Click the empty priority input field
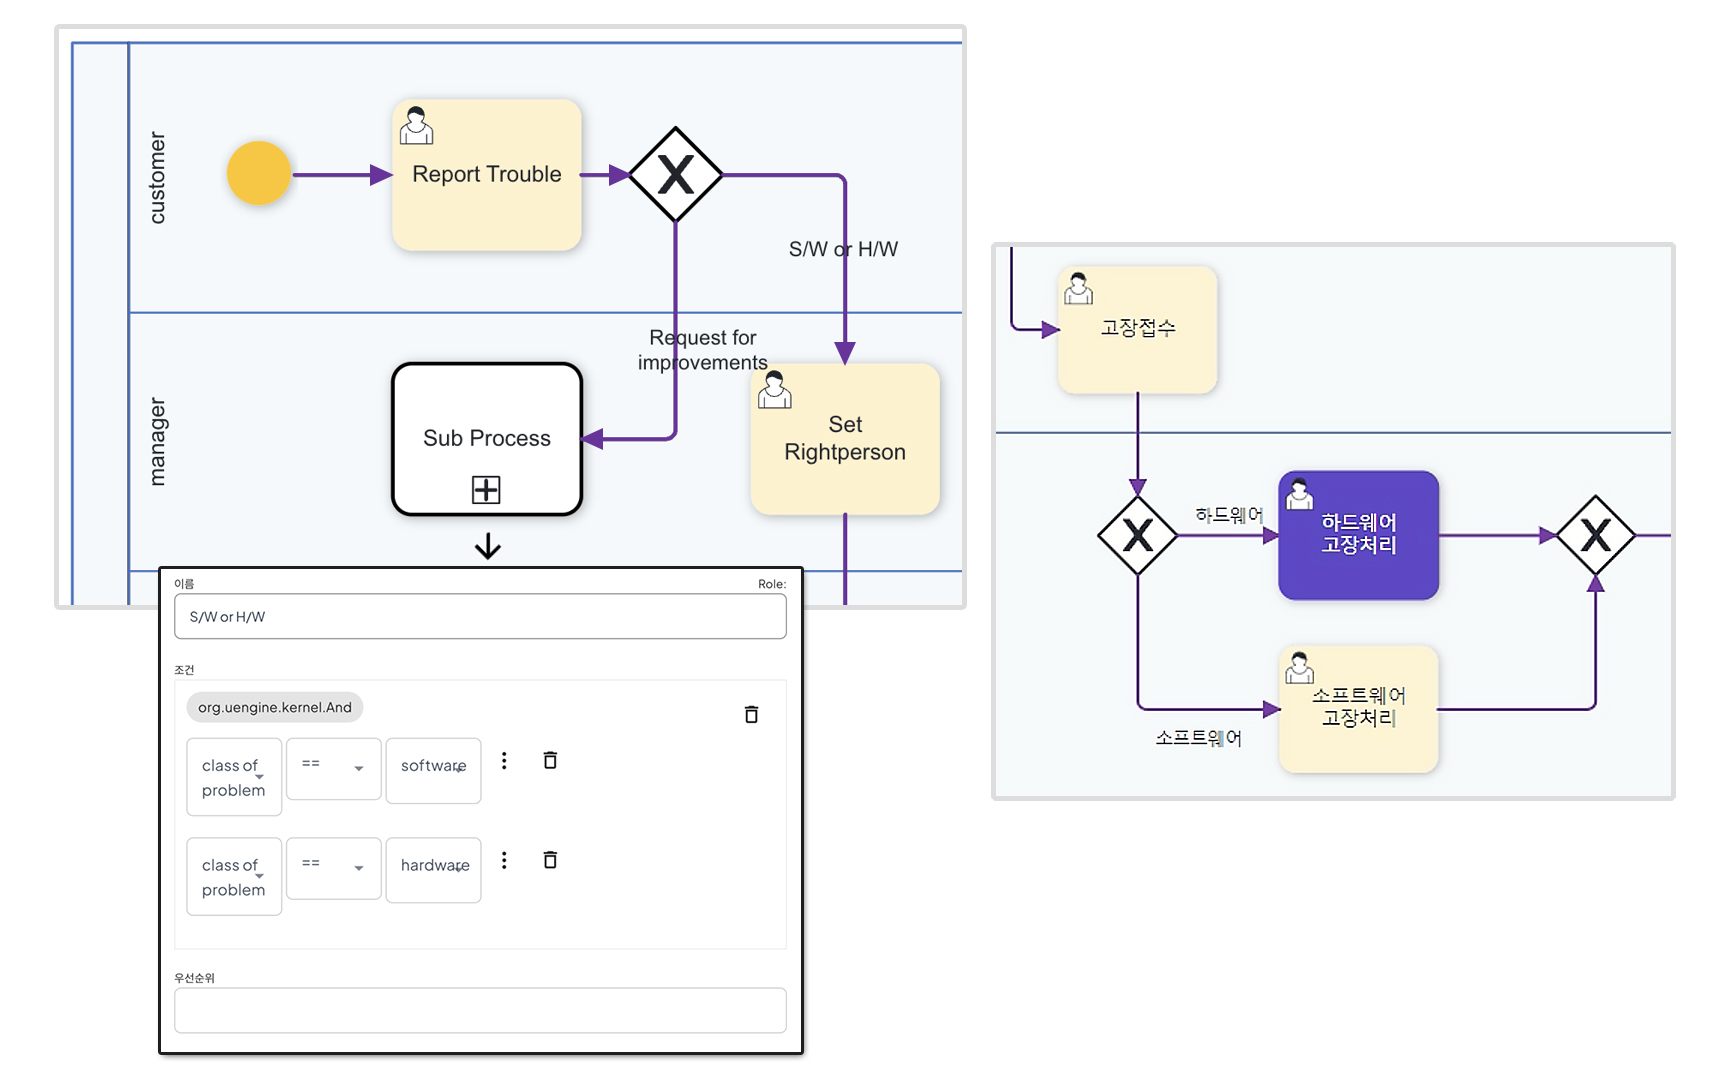 (480, 1010)
